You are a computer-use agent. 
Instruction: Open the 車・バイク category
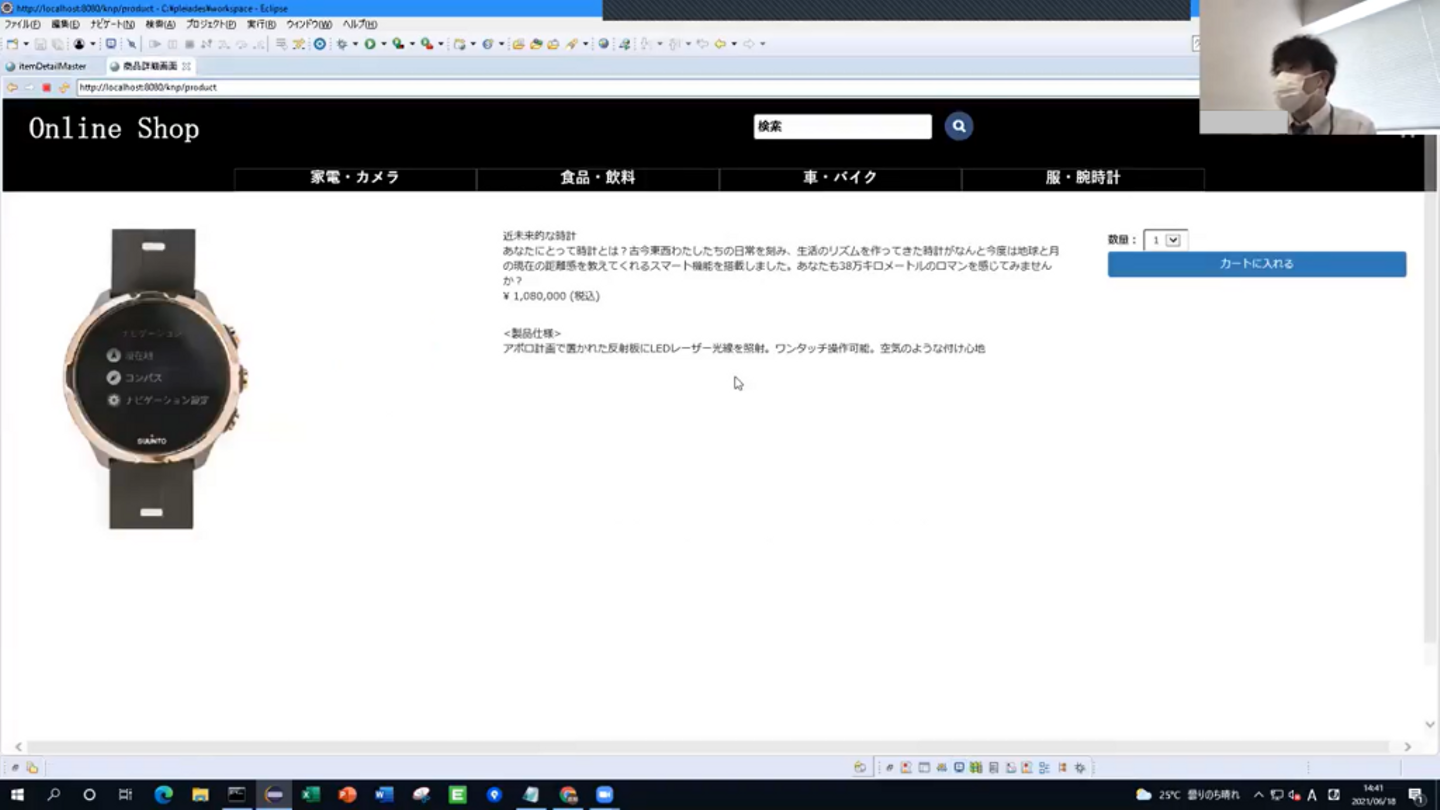pos(840,178)
